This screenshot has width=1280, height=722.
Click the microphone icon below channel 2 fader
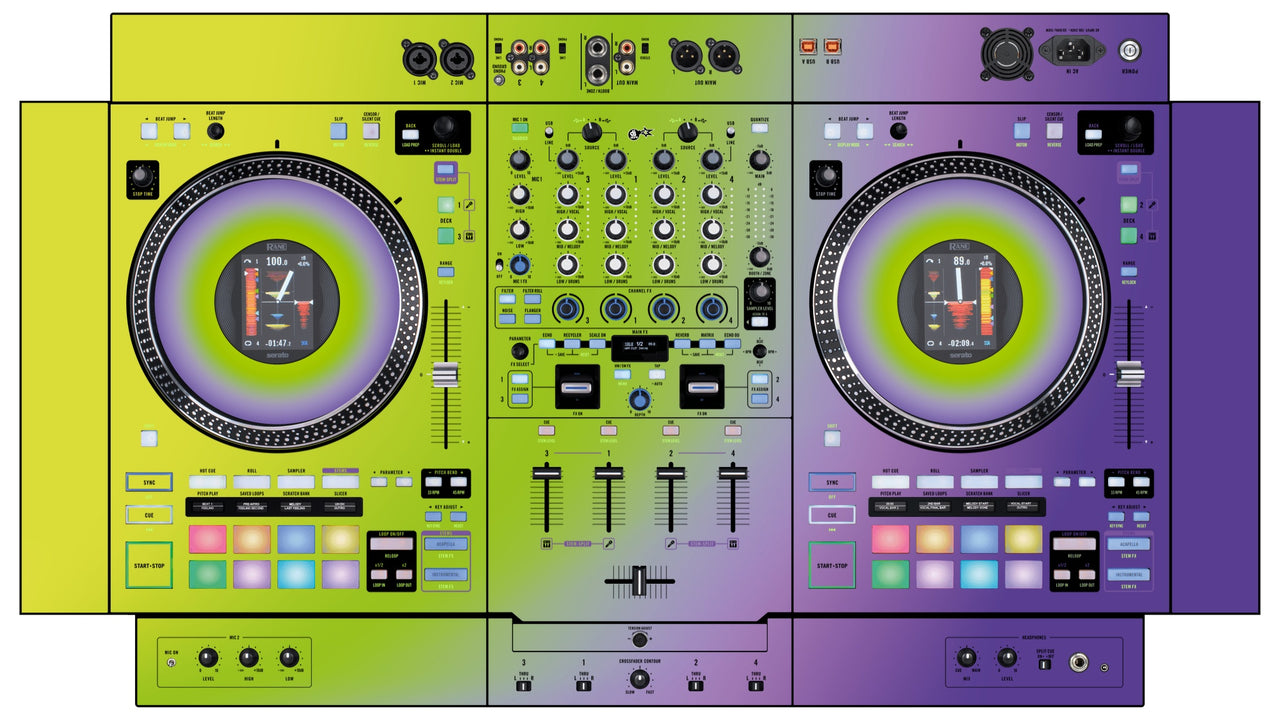point(671,544)
